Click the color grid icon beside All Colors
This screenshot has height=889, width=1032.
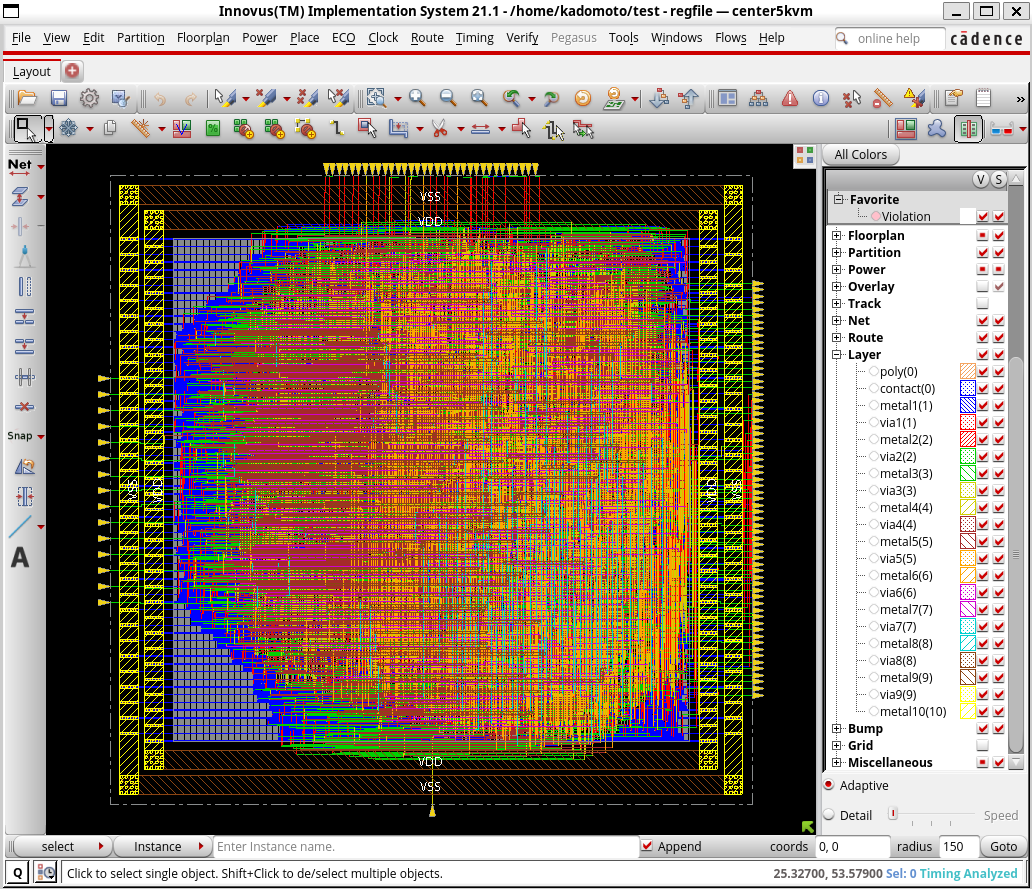click(805, 155)
